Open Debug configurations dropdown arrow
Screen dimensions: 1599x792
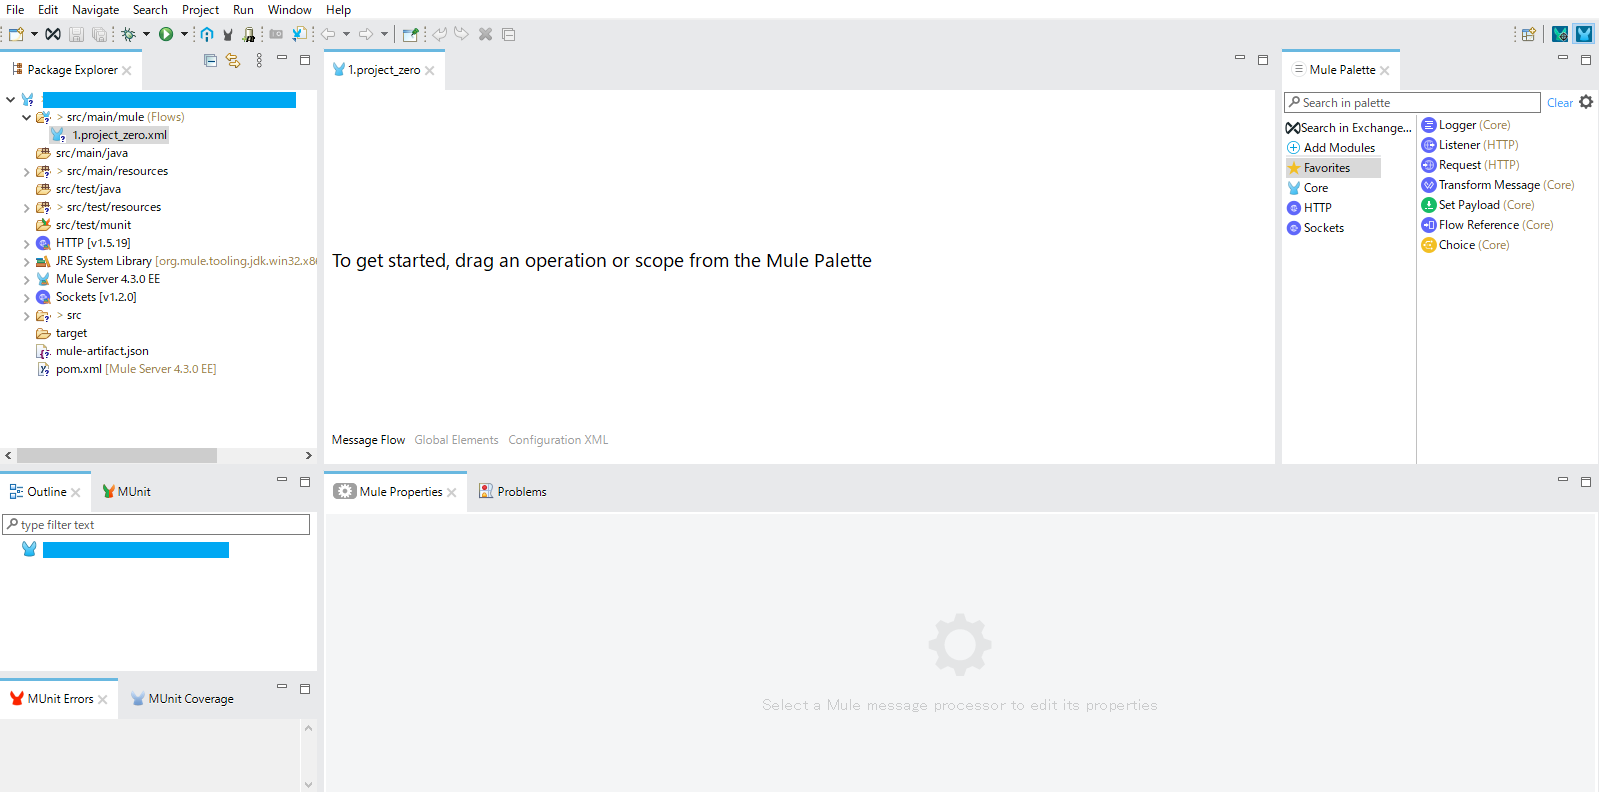point(146,34)
